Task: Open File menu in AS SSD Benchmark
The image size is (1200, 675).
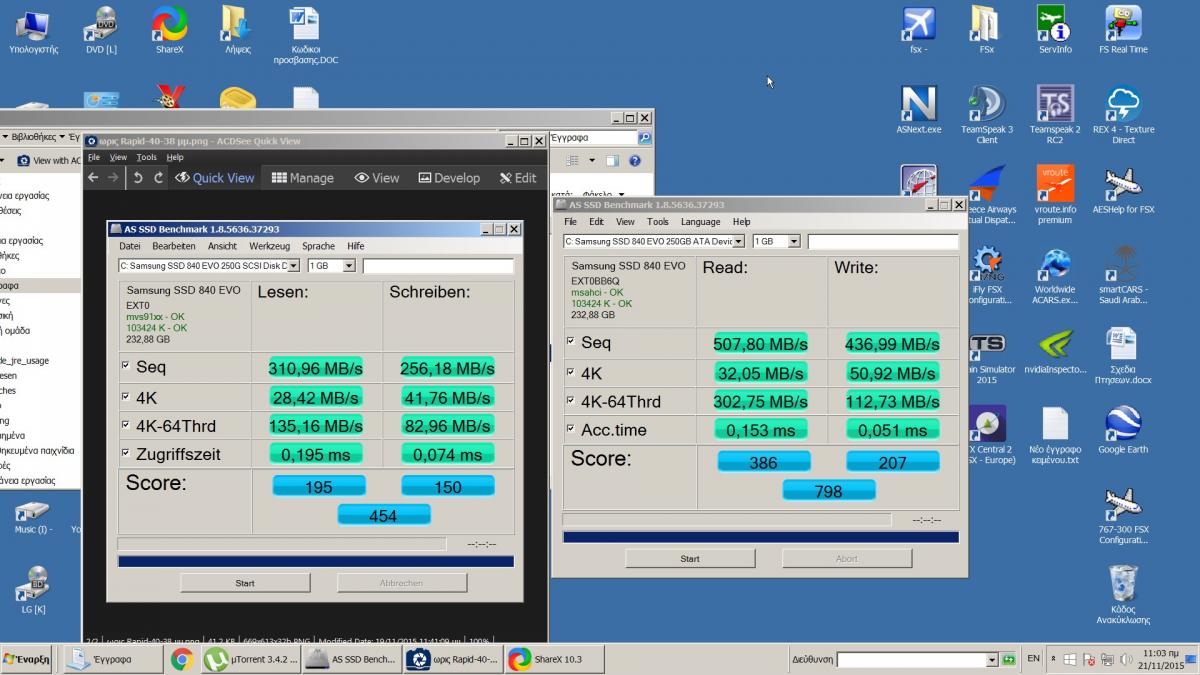Action: [570, 222]
